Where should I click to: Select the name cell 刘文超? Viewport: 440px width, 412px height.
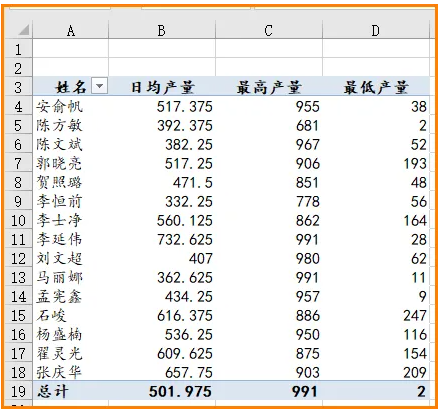point(71,258)
